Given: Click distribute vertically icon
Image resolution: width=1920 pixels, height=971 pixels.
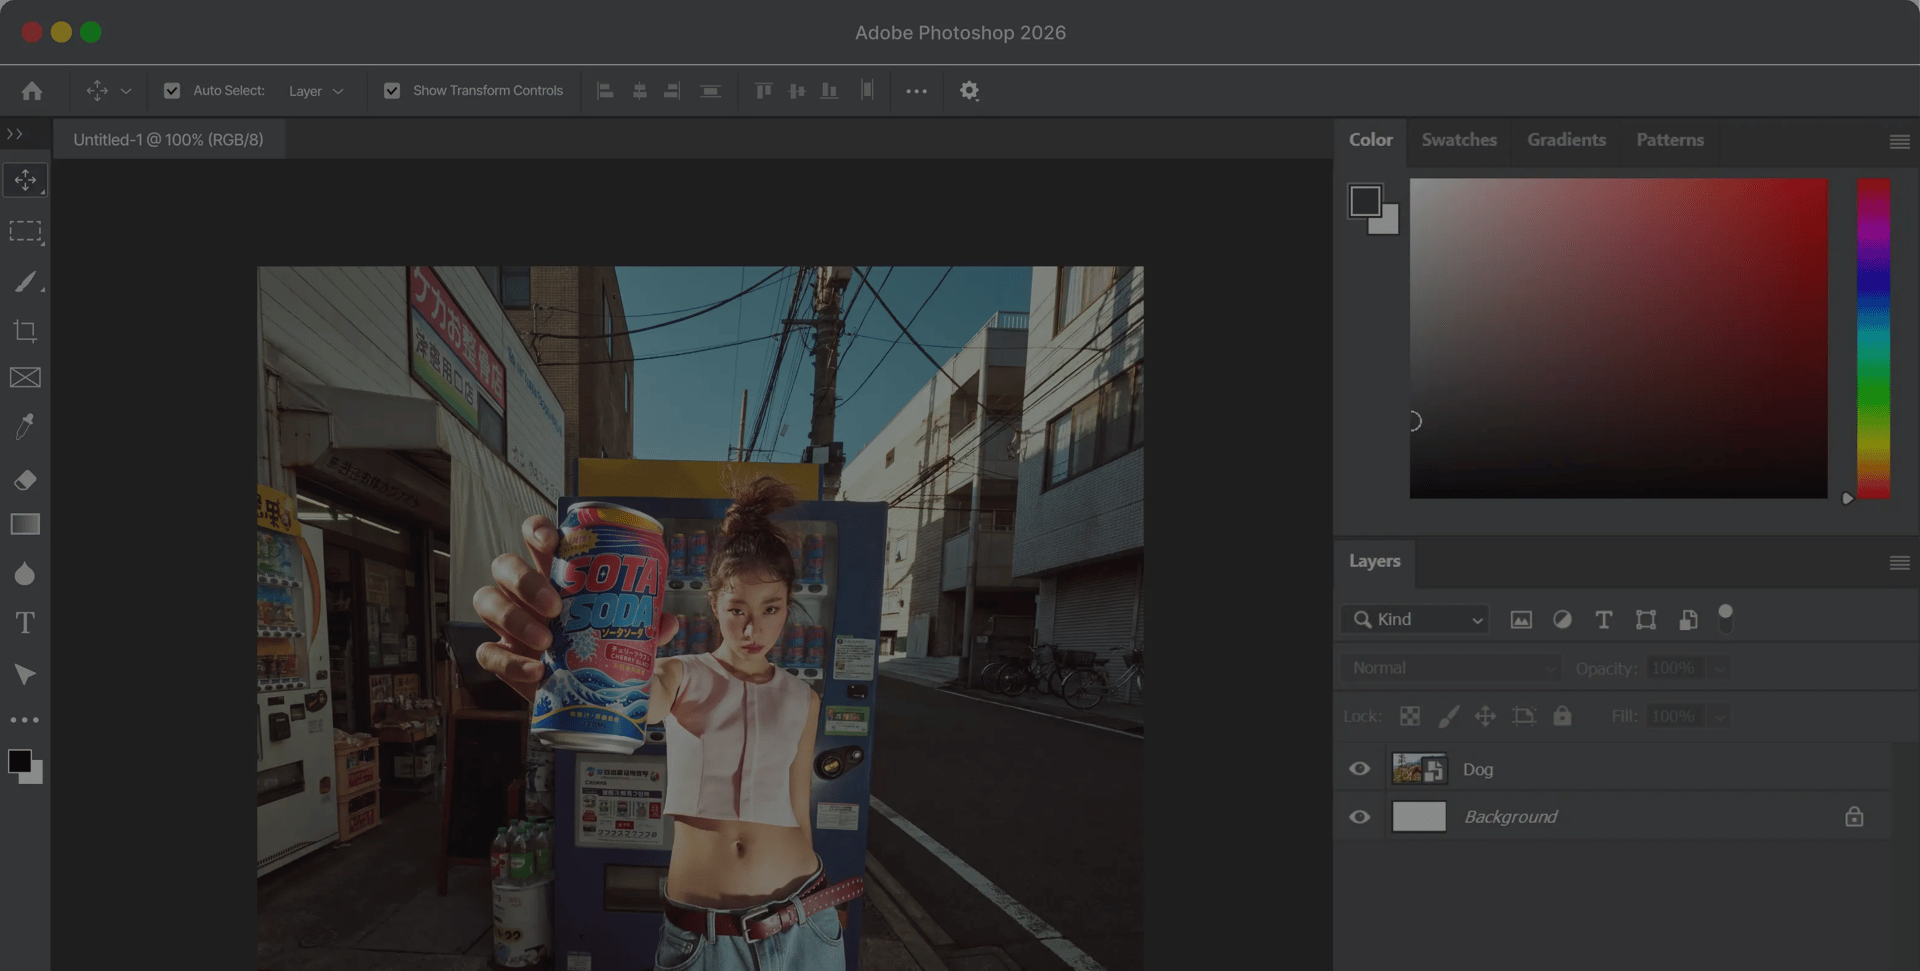Looking at the screenshot, I should (867, 91).
